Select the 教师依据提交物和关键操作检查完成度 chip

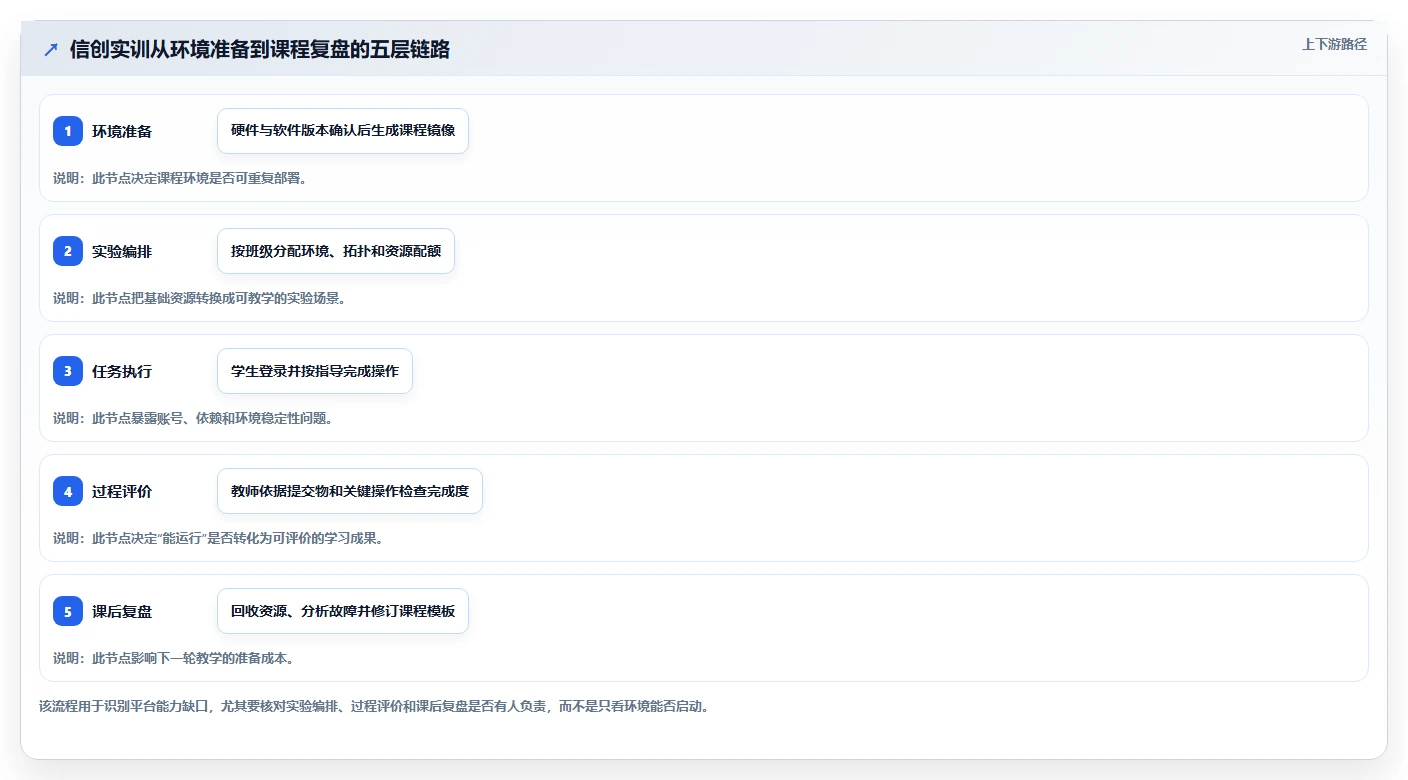(x=350, y=491)
